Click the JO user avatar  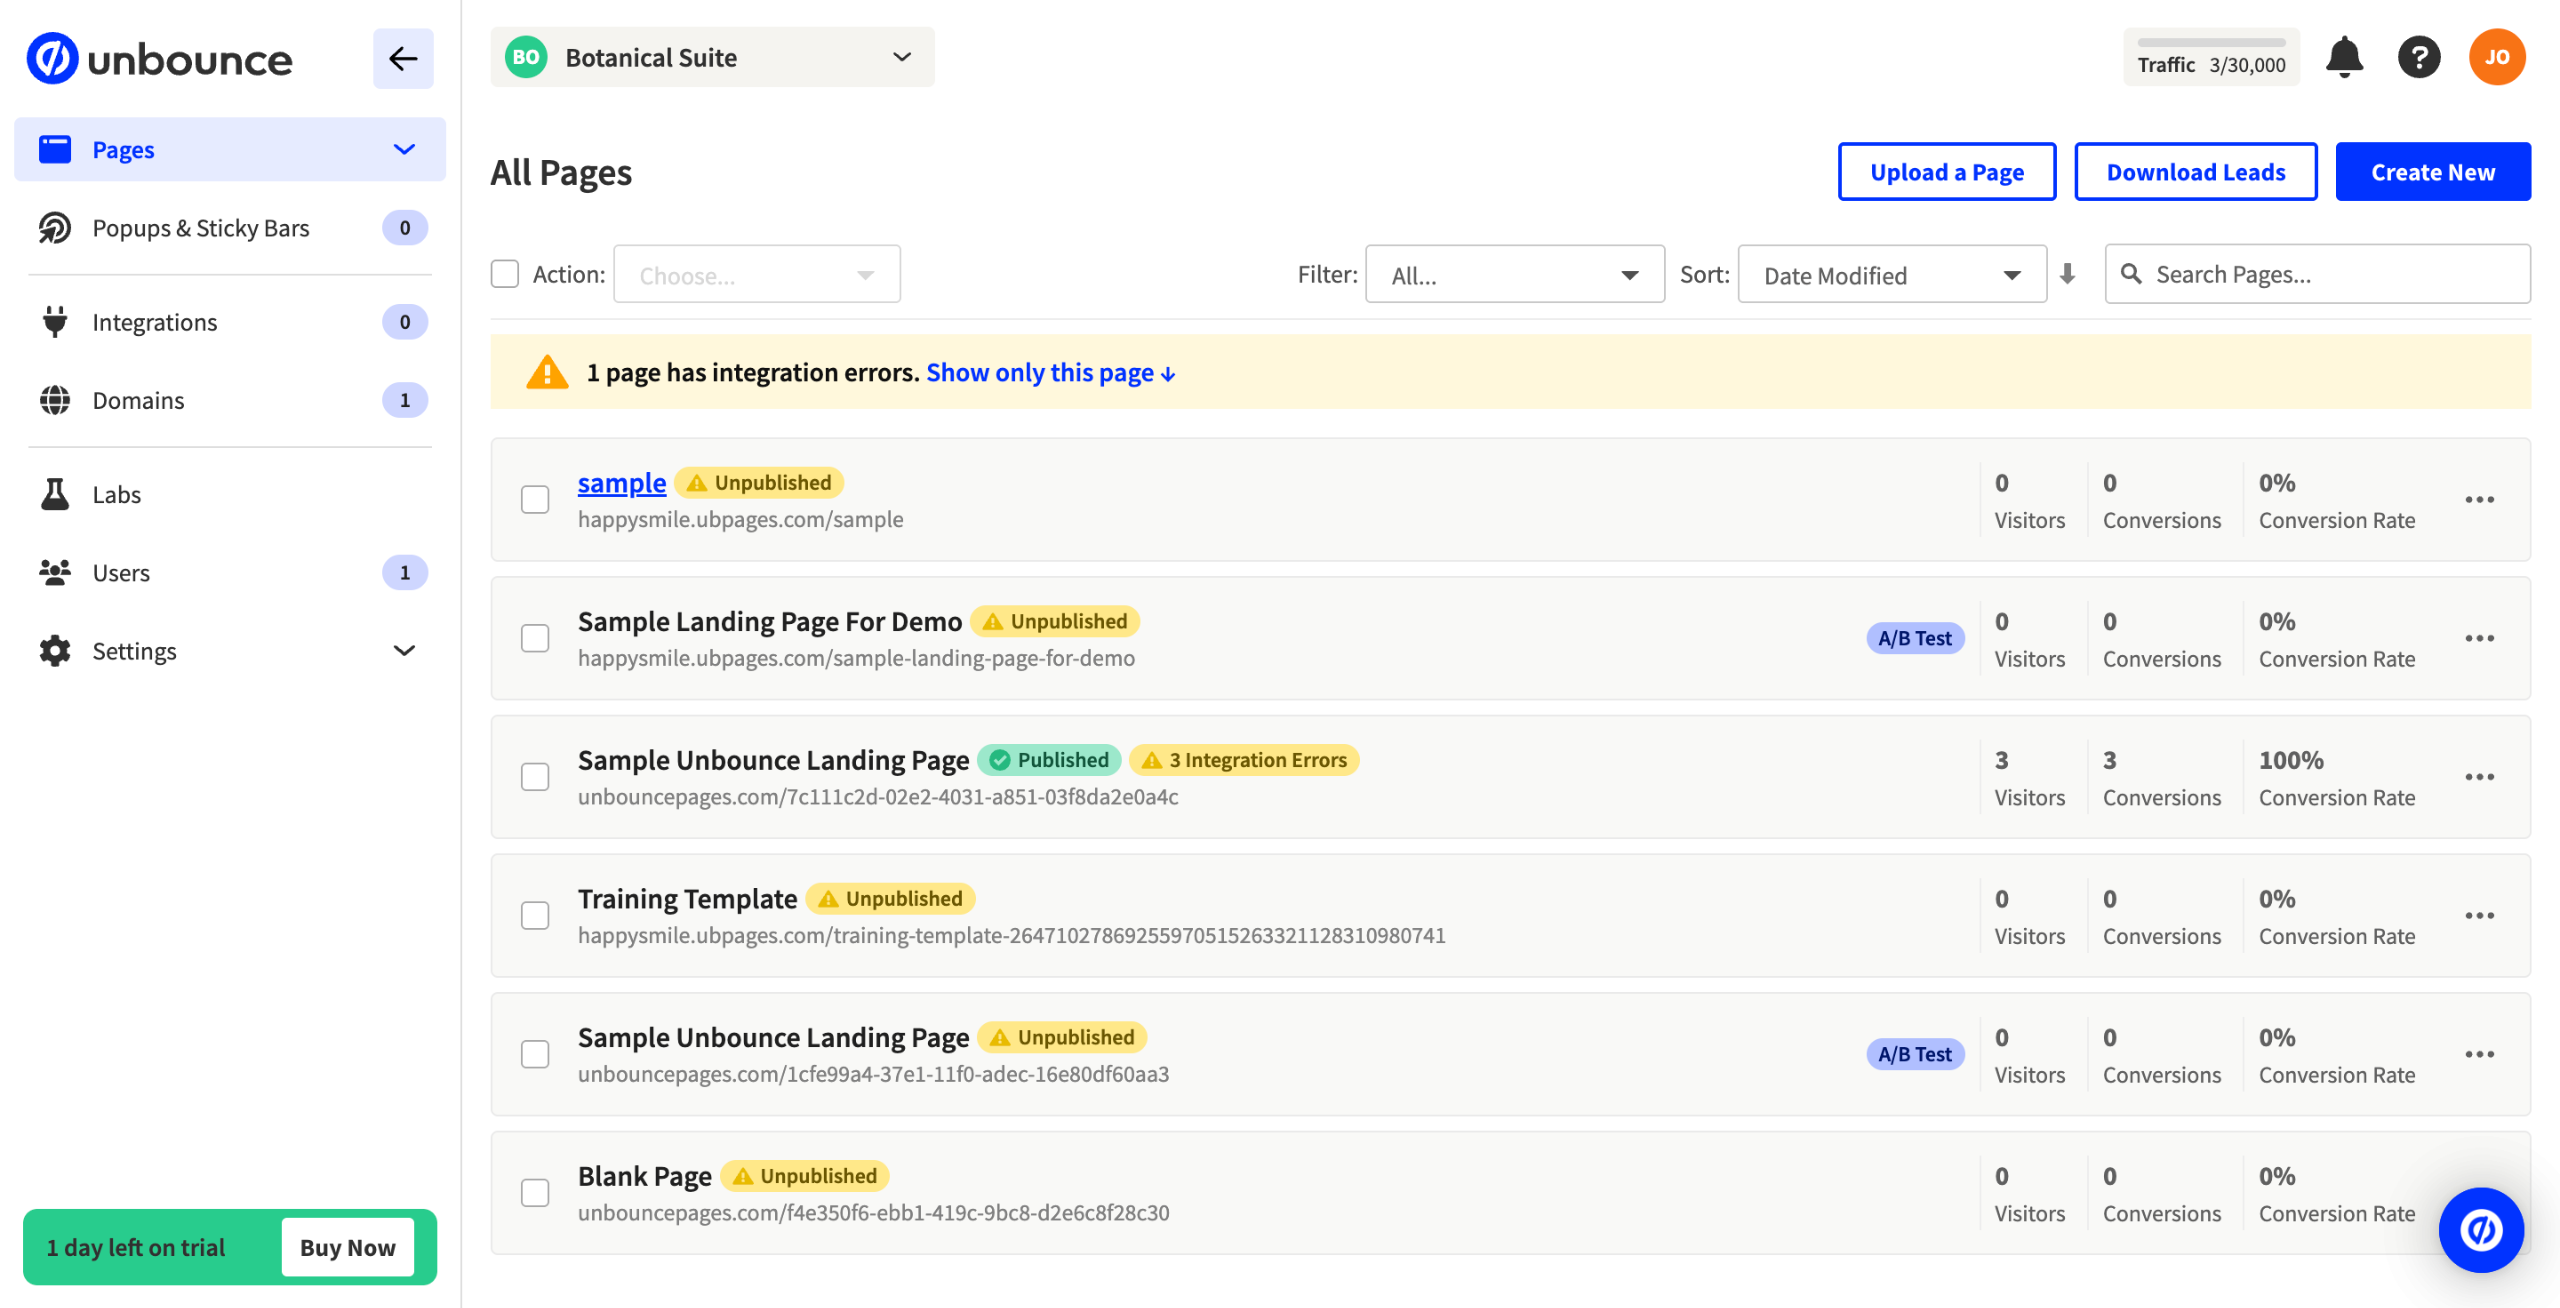(2496, 58)
